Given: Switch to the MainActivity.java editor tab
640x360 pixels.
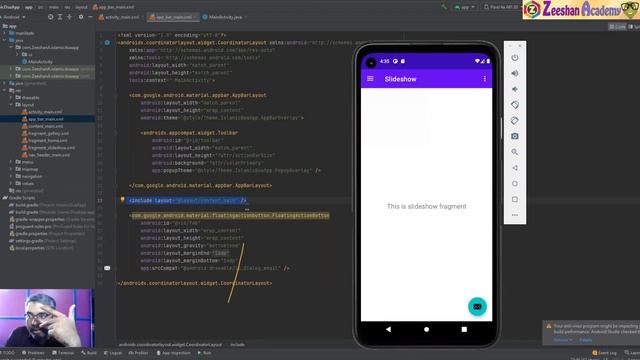Looking at the screenshot, I should click(x=224, y=17).
